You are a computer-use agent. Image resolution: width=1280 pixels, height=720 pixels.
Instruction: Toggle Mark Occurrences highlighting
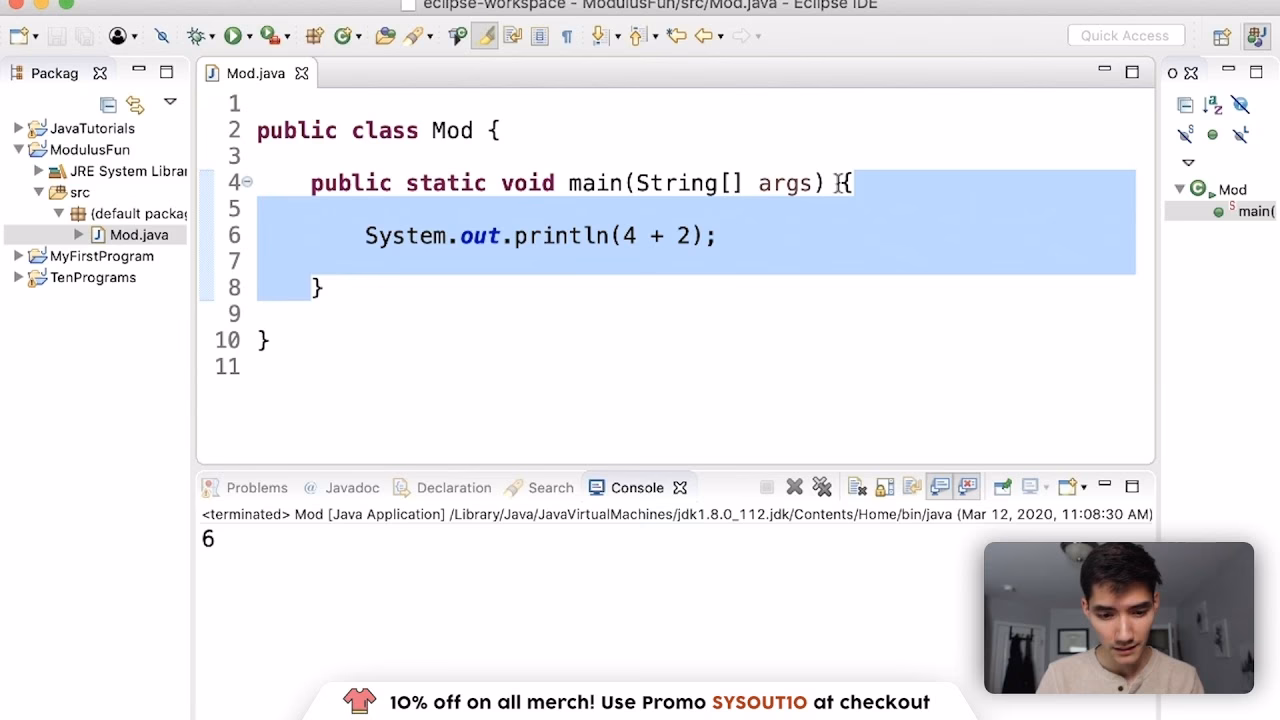point(485,35)
